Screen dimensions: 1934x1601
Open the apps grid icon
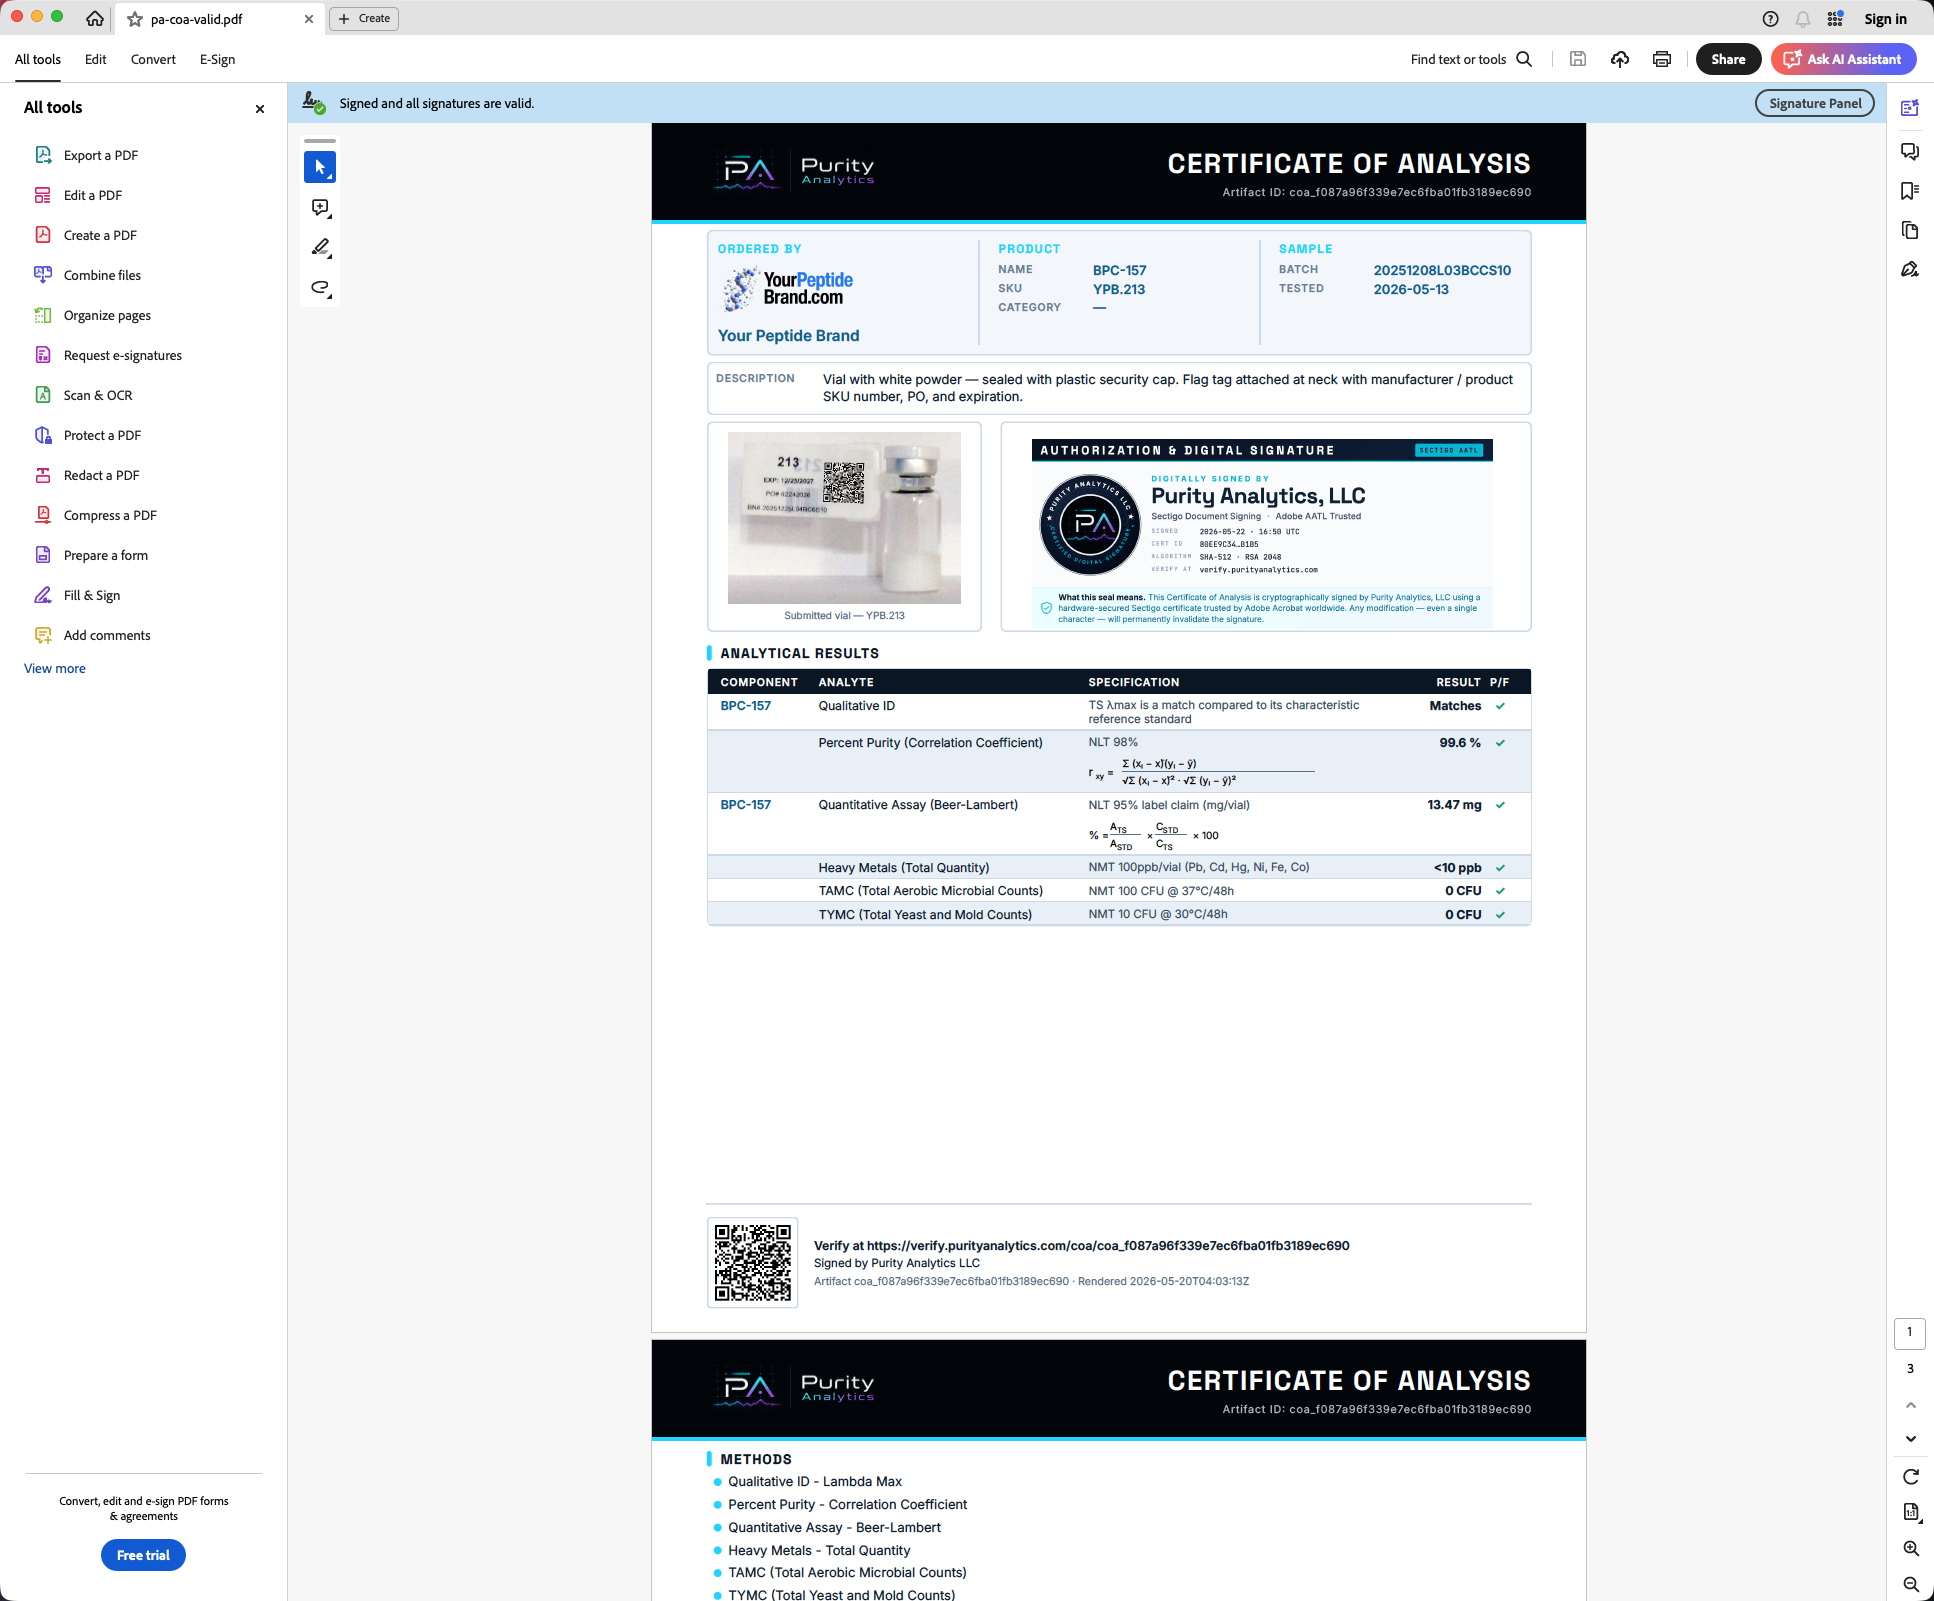1835,19
